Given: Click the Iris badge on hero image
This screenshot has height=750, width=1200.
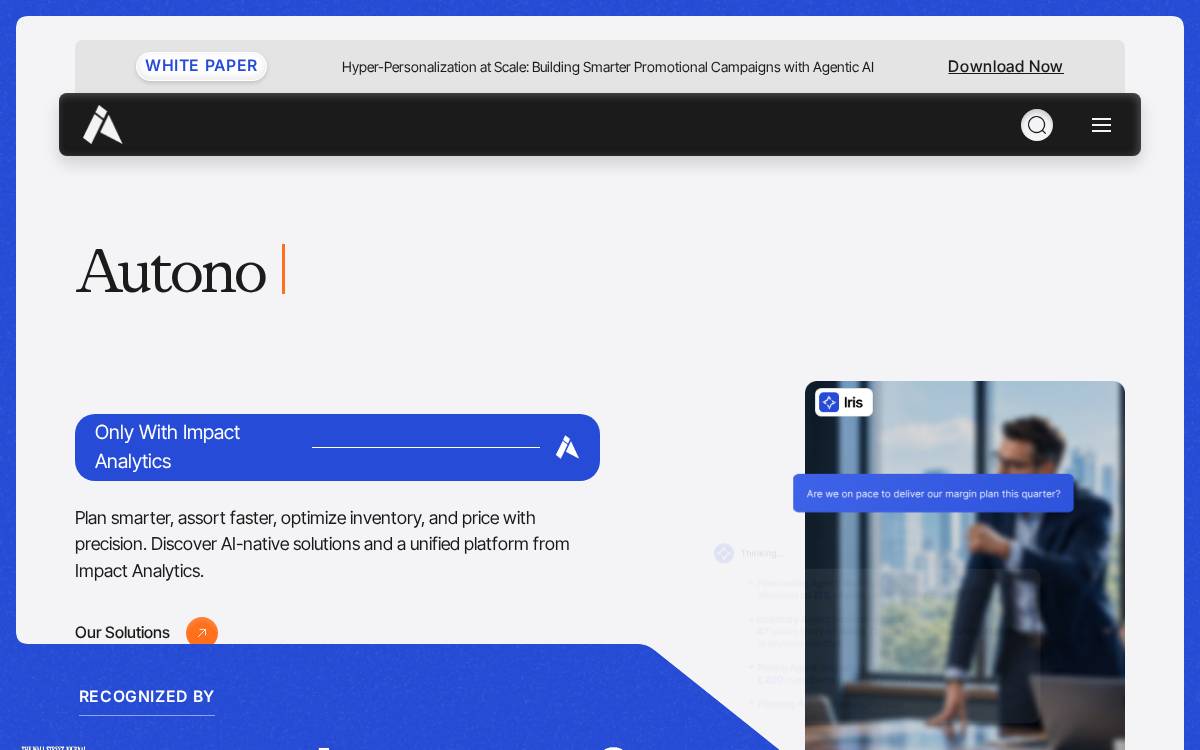Looking at the screenshot, I should click(843, 402).
